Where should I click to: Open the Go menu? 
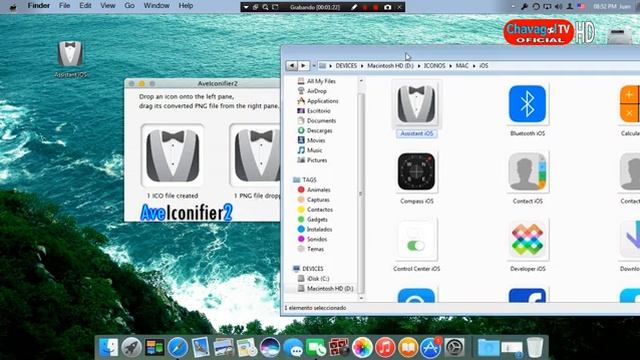tap(129, 6)
